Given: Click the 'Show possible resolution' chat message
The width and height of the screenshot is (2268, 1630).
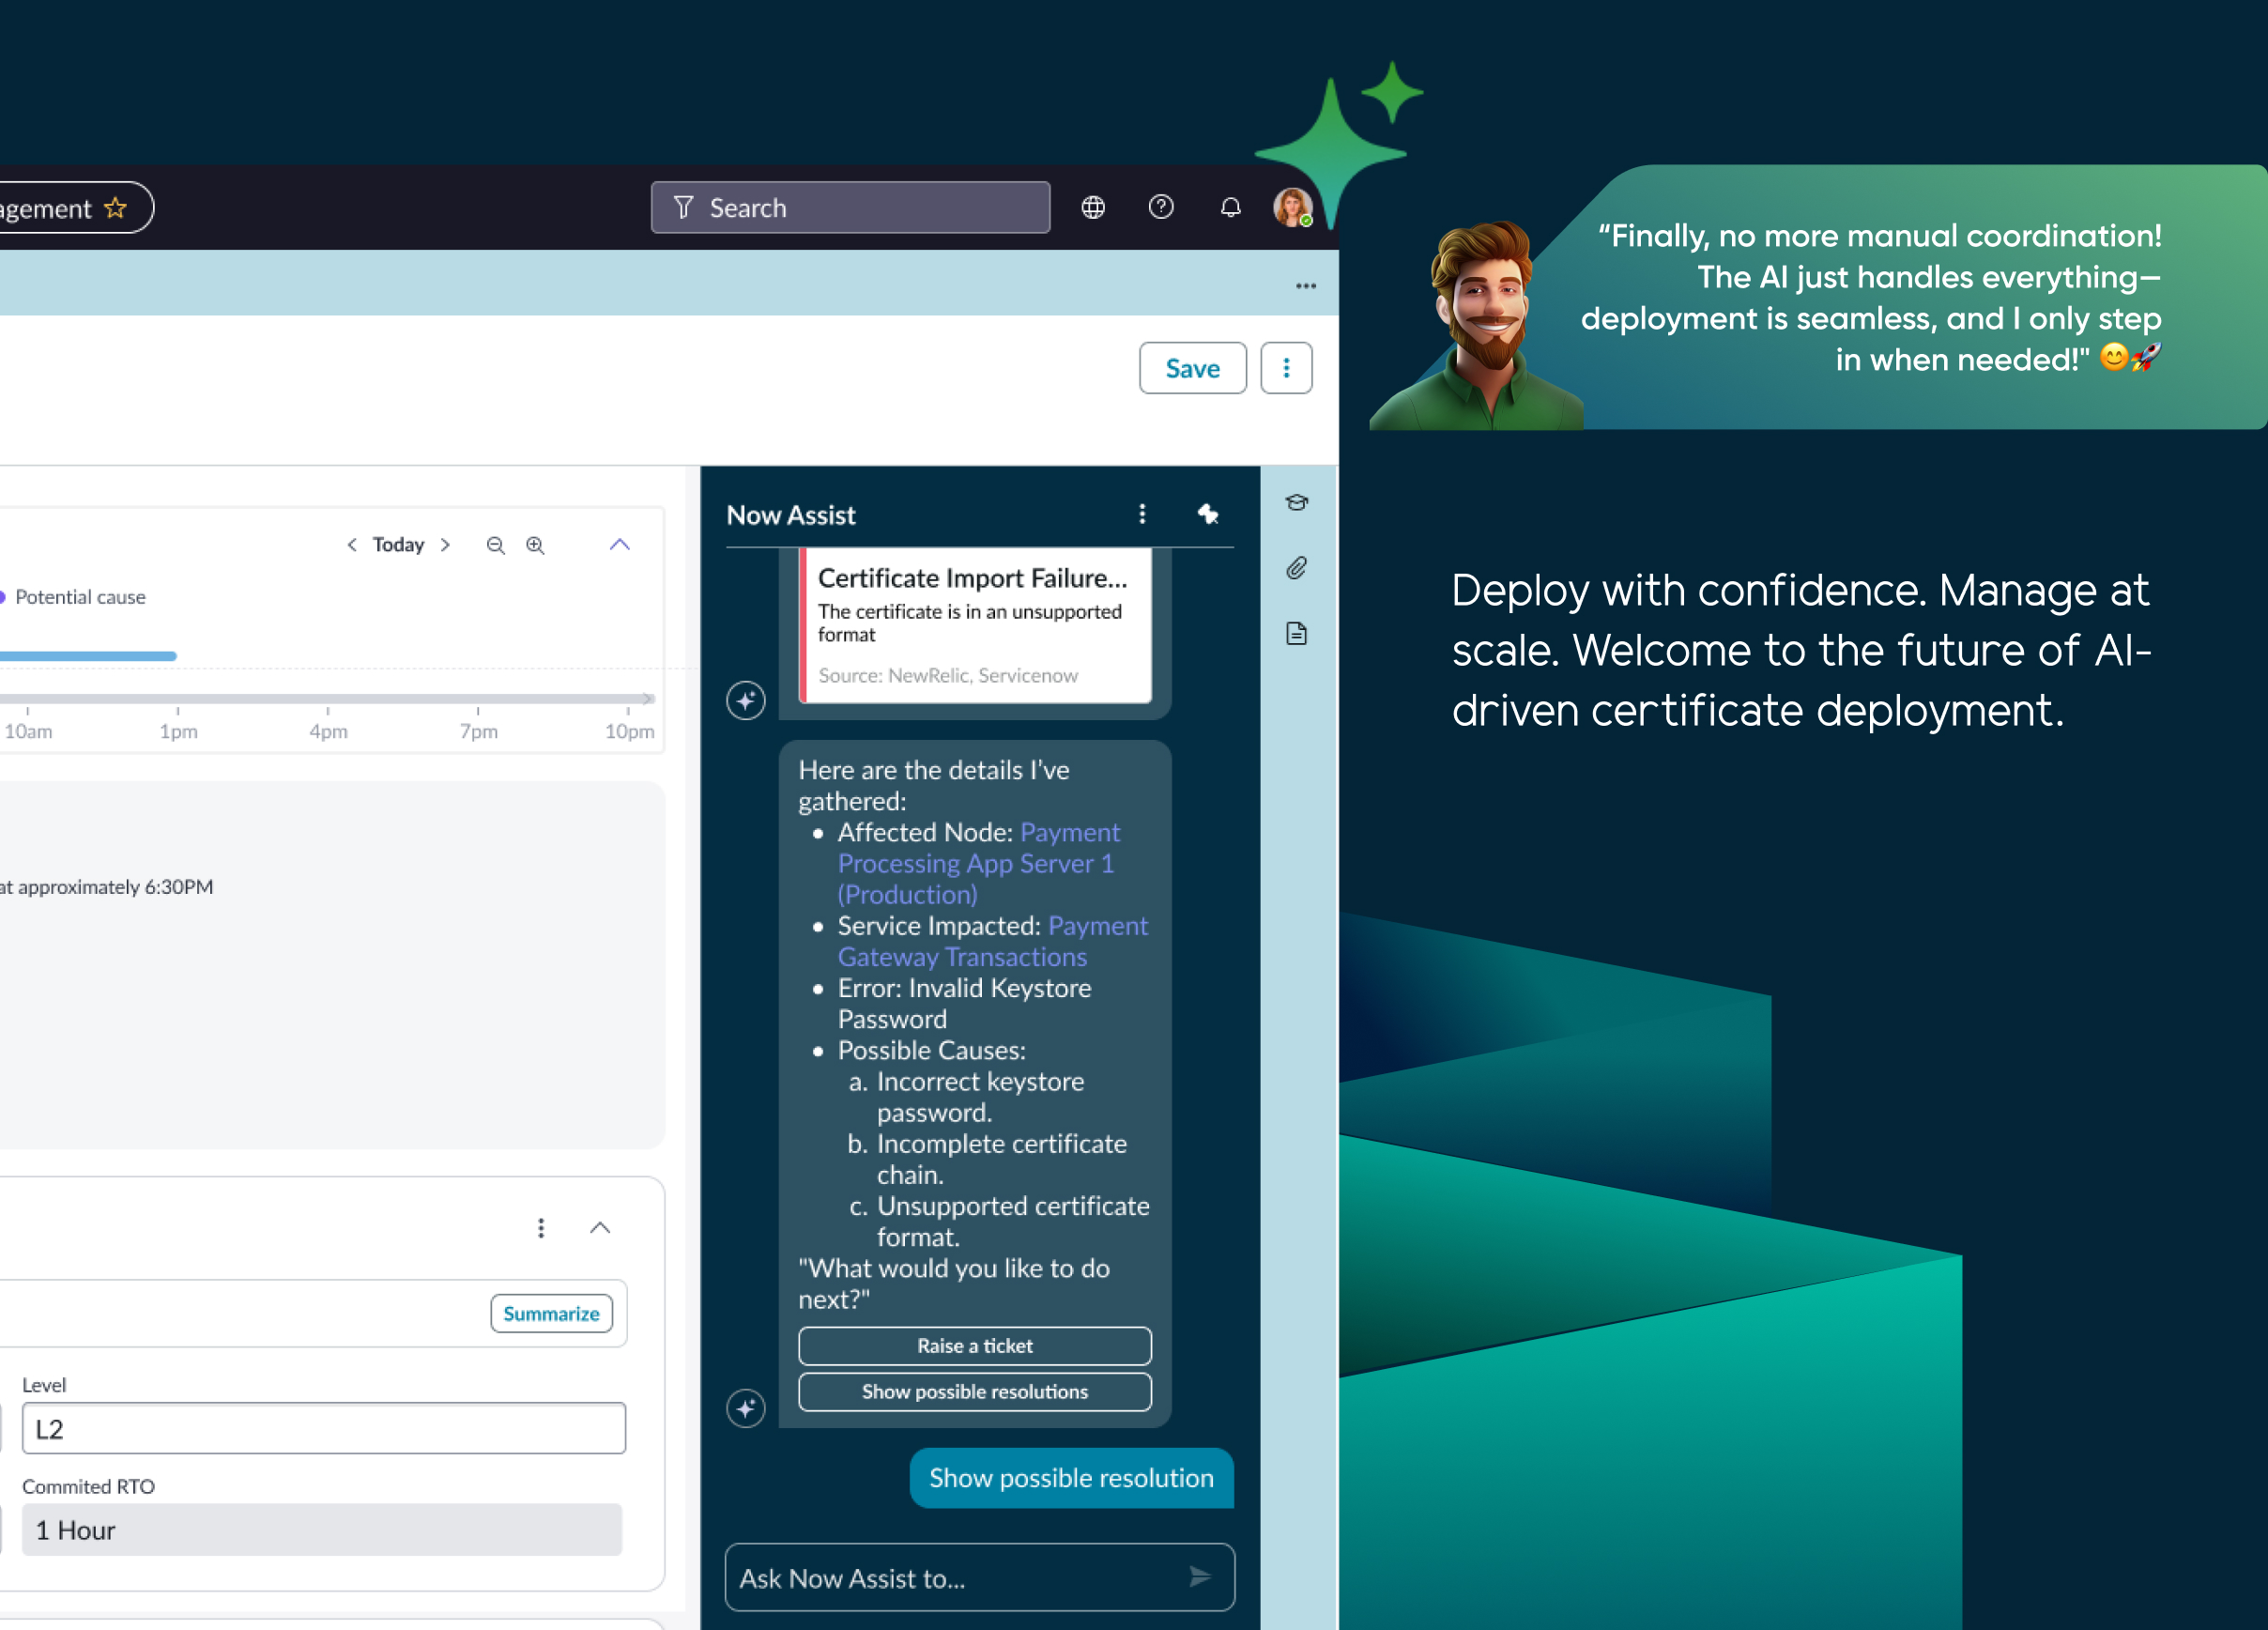Looking at the screenshot, I should coord(1071,1478).
